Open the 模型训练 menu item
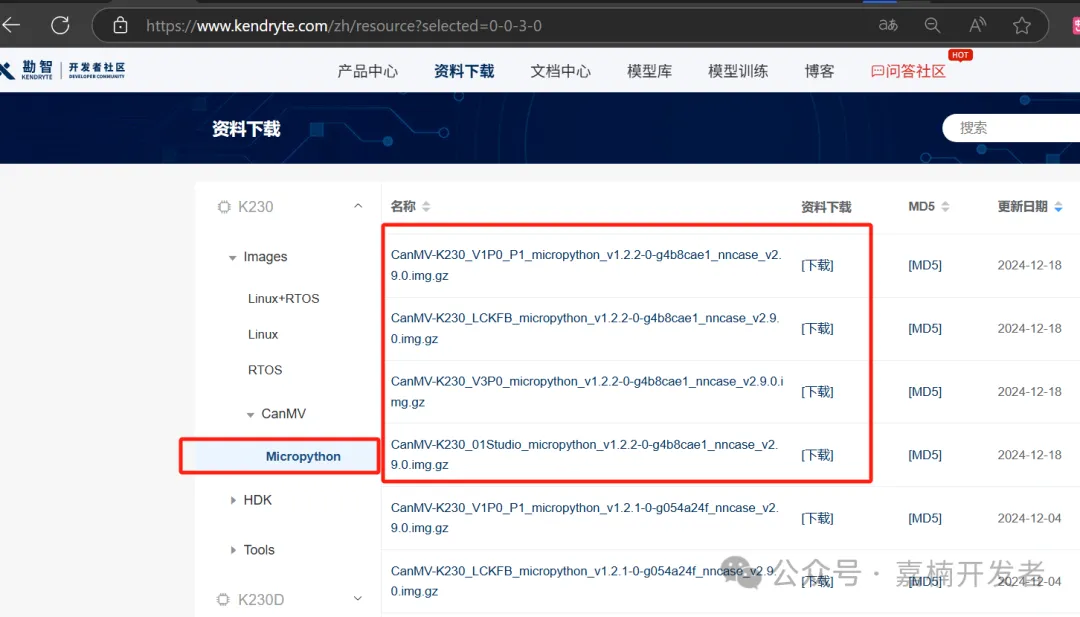Image resolution: width=1080 pixels, height=617 pixels. tap(738, 71)
